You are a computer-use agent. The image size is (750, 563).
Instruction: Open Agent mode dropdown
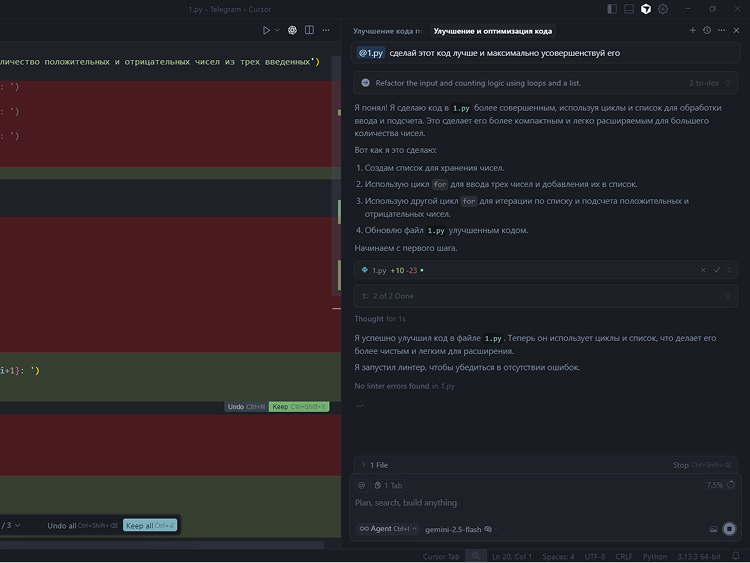[x=388, y=529]
